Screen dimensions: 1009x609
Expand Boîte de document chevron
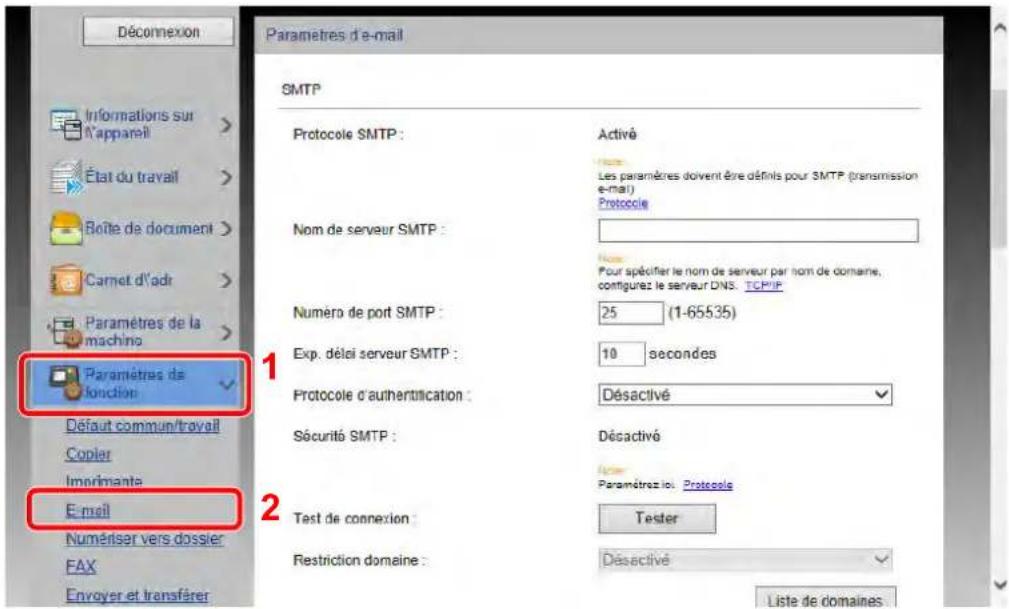(225, 229)
